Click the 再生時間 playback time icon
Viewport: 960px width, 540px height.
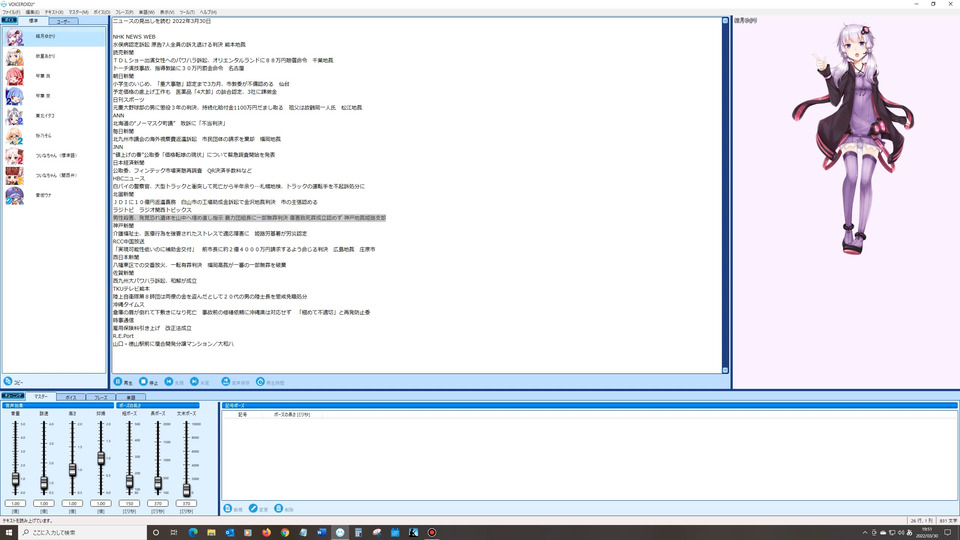pos(260,381)
